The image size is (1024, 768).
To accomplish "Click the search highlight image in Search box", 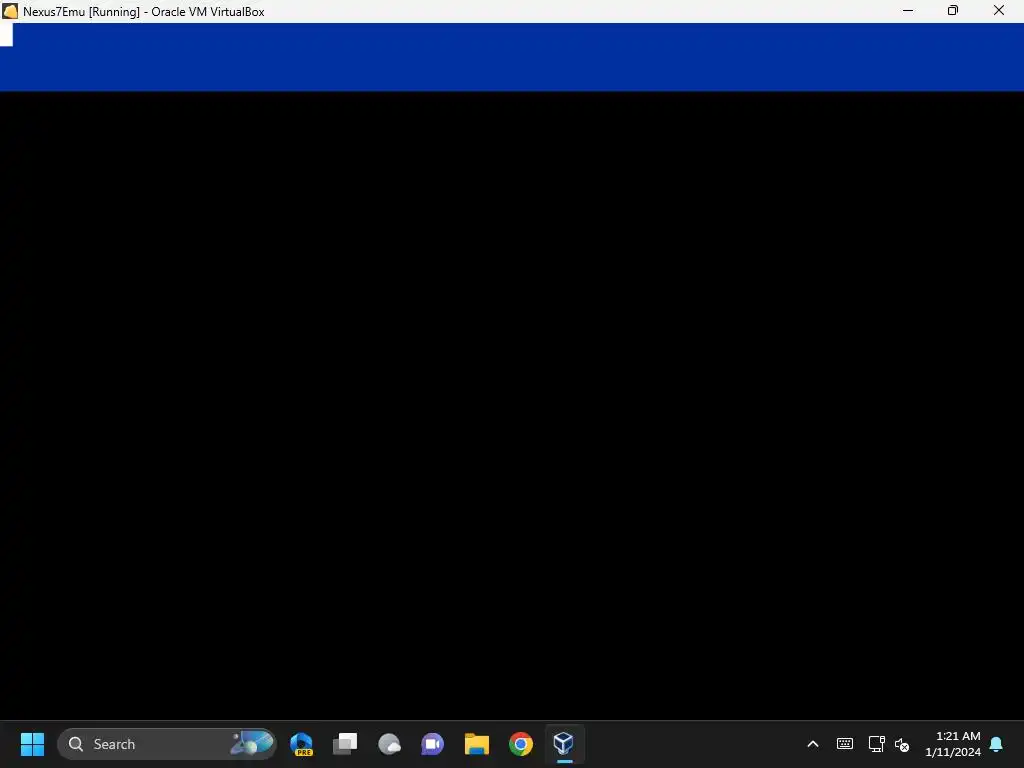I will pyautogui.click(x=251, y=743).
